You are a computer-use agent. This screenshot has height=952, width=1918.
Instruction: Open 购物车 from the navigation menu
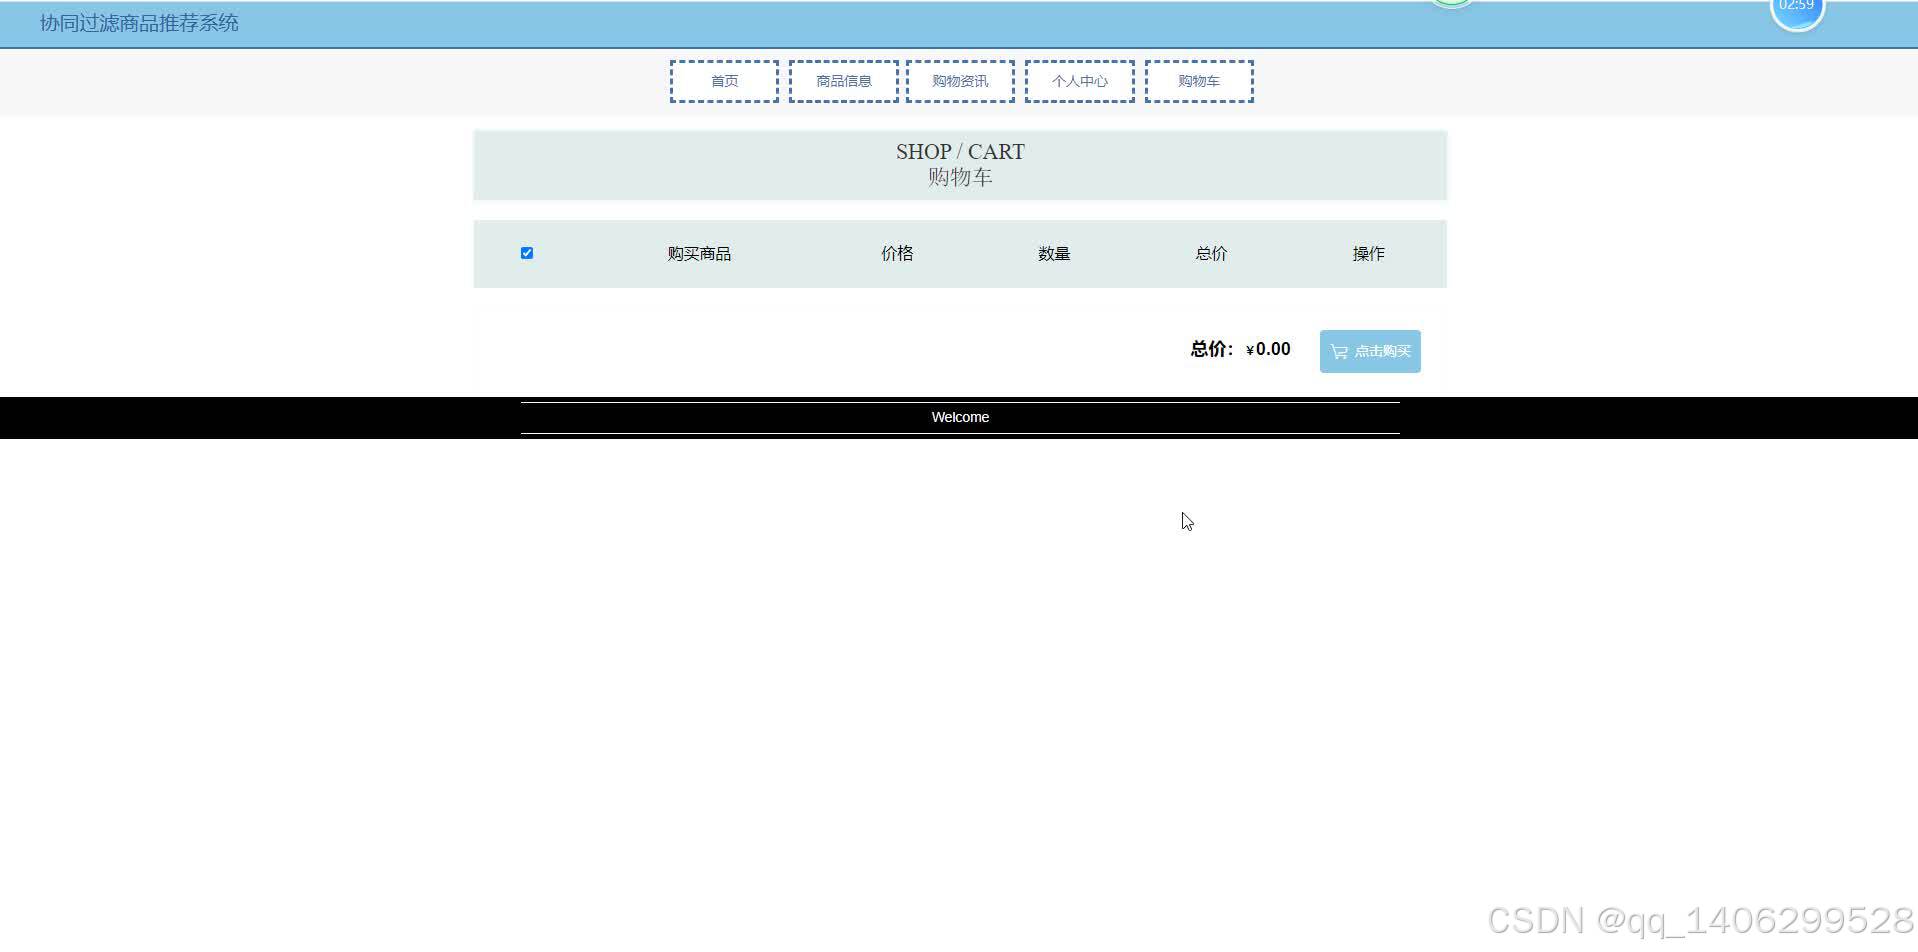(x=1198, y=81)
